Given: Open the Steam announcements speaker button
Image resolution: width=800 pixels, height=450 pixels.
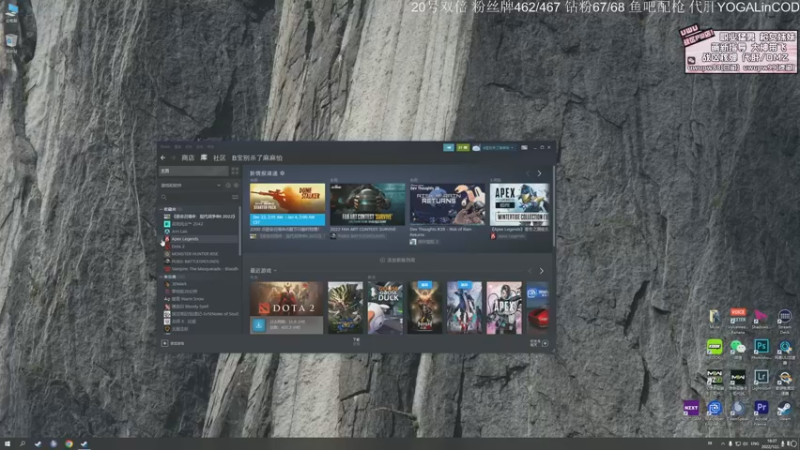Looking at the screenshot, I should click(x=448, y=147).
